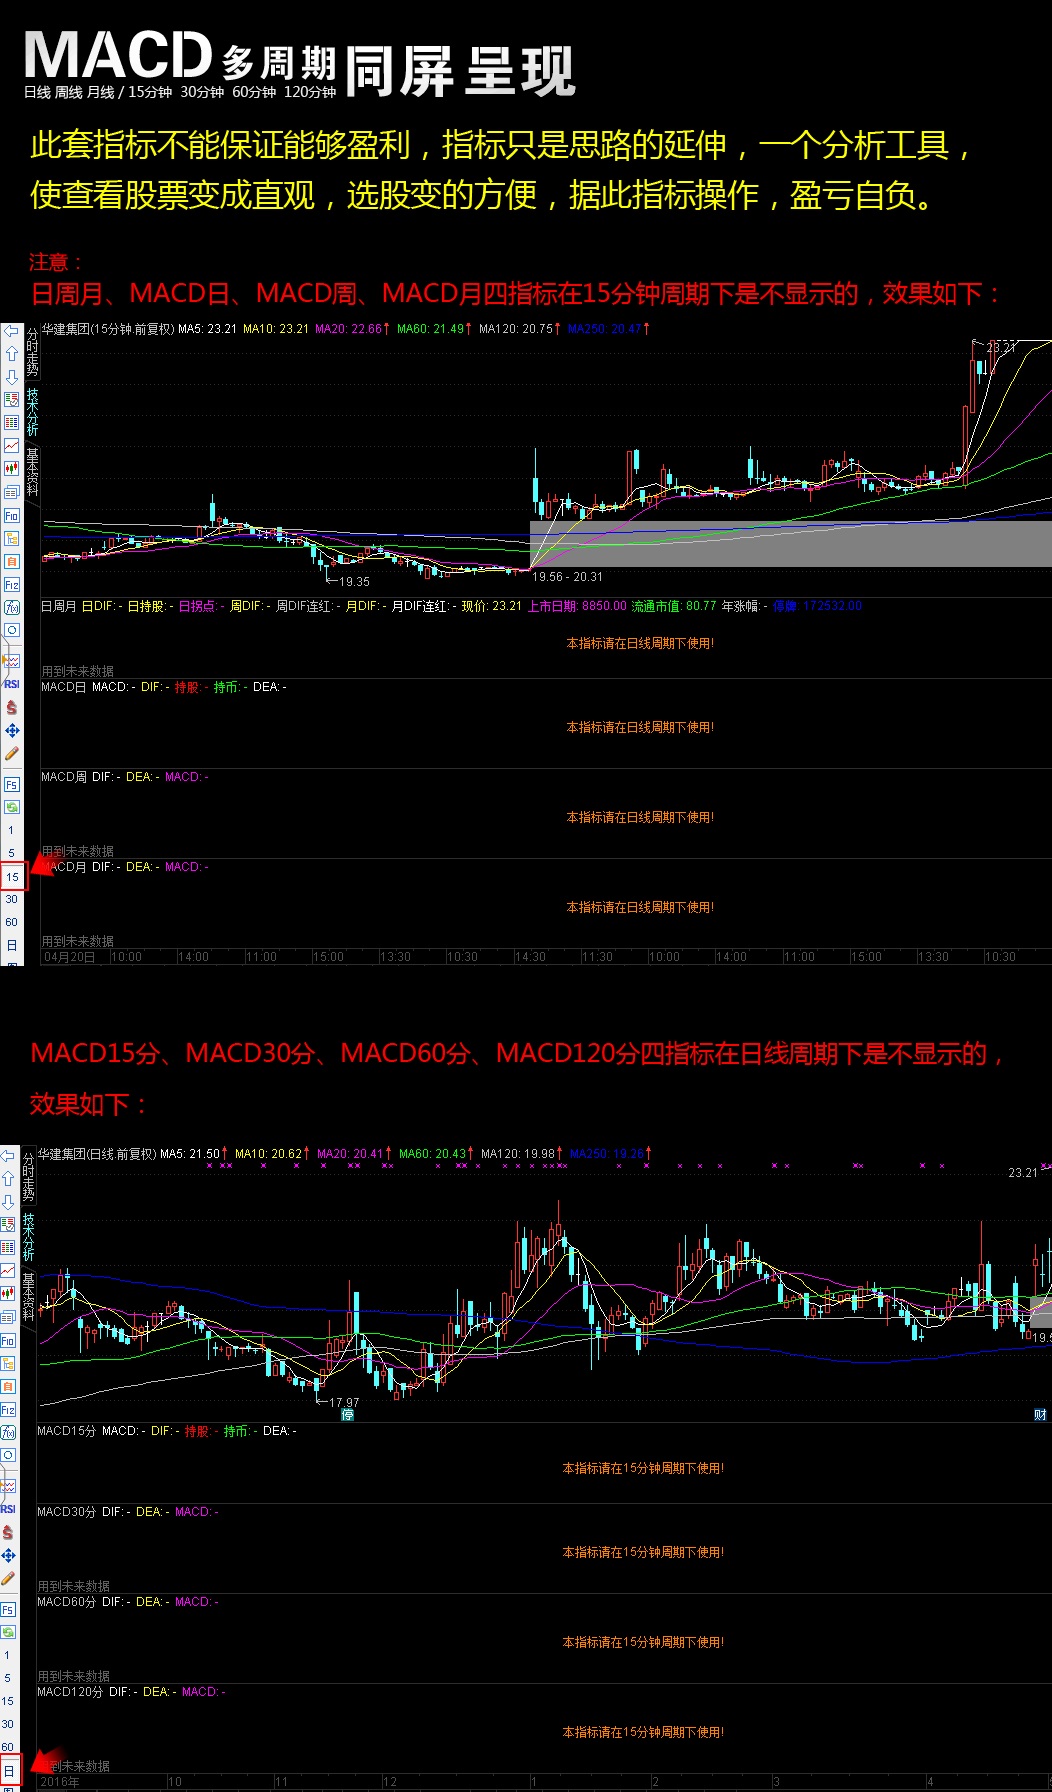This screenshot has height=1792, width=1052.
Task: Select the highlighted 15-minute period in upper sidebar
Action: click(x=12, y=877)
